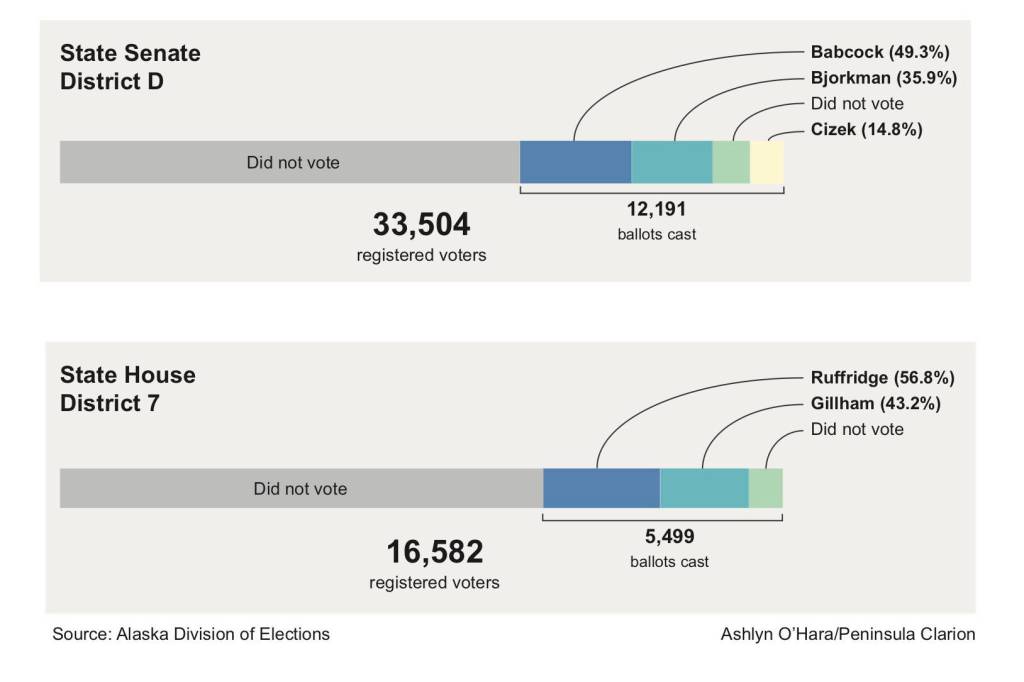Select the pale yellow Cizek bar segment

point(766,162)
